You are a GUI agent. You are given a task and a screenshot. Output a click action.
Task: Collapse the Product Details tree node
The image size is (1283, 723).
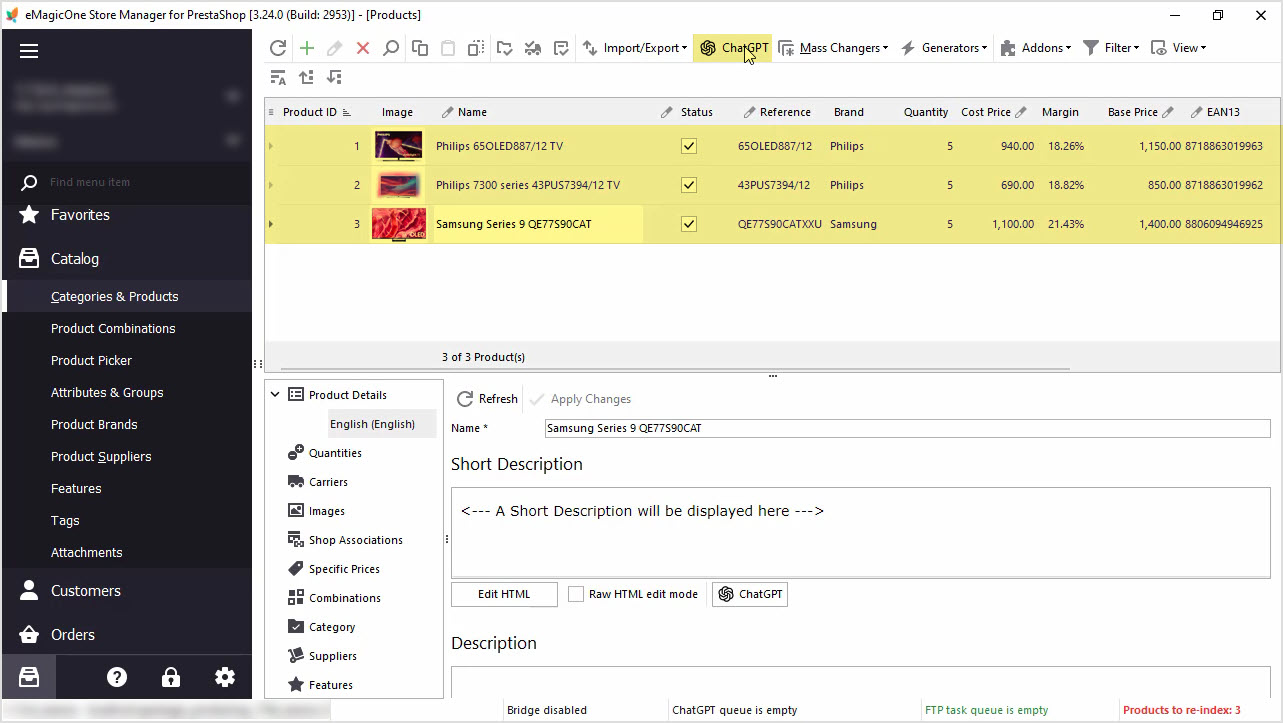click(275, 395)
